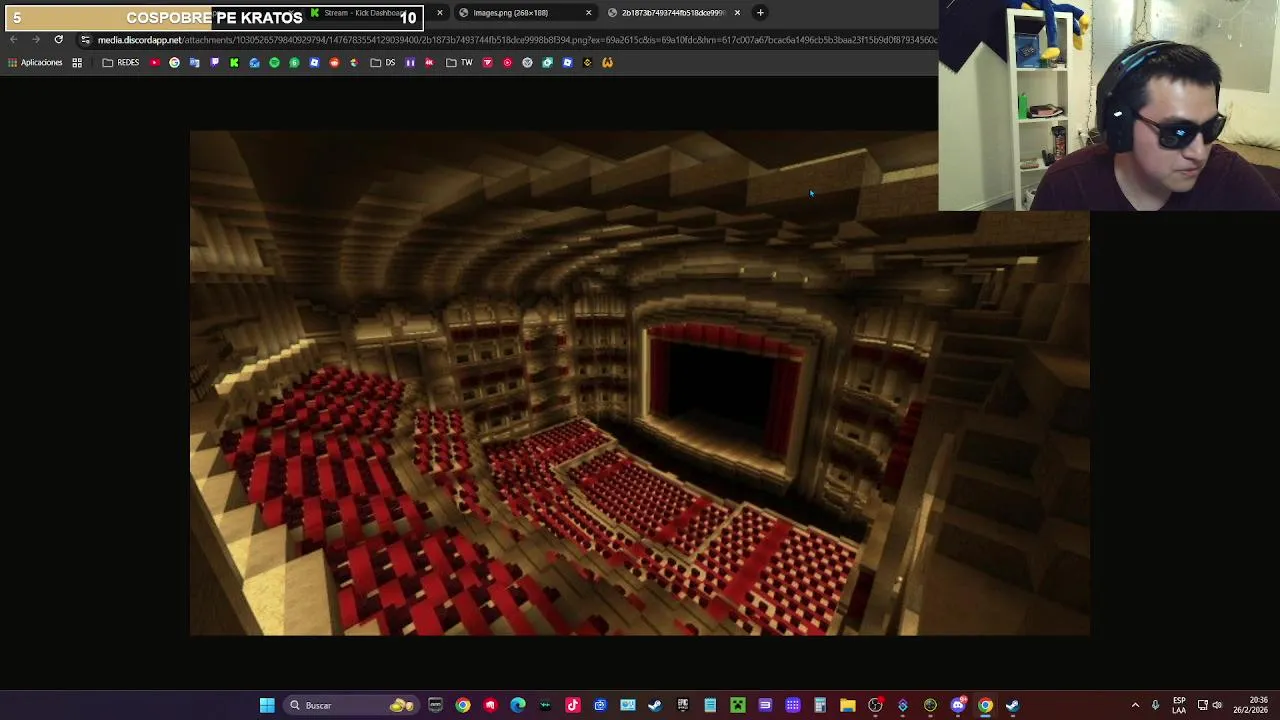The height and width of the screenshot is (720, 1280).
Task: Open the volume control in tray
Action: [1217, 705]
